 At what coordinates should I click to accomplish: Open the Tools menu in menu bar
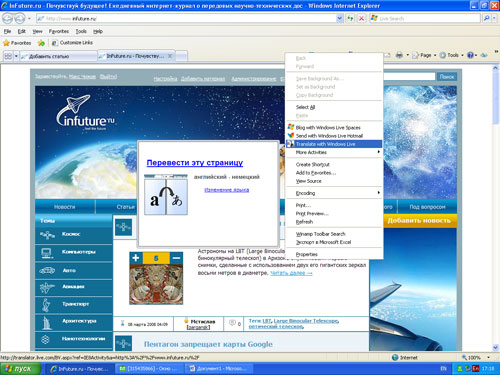point(81,31)
